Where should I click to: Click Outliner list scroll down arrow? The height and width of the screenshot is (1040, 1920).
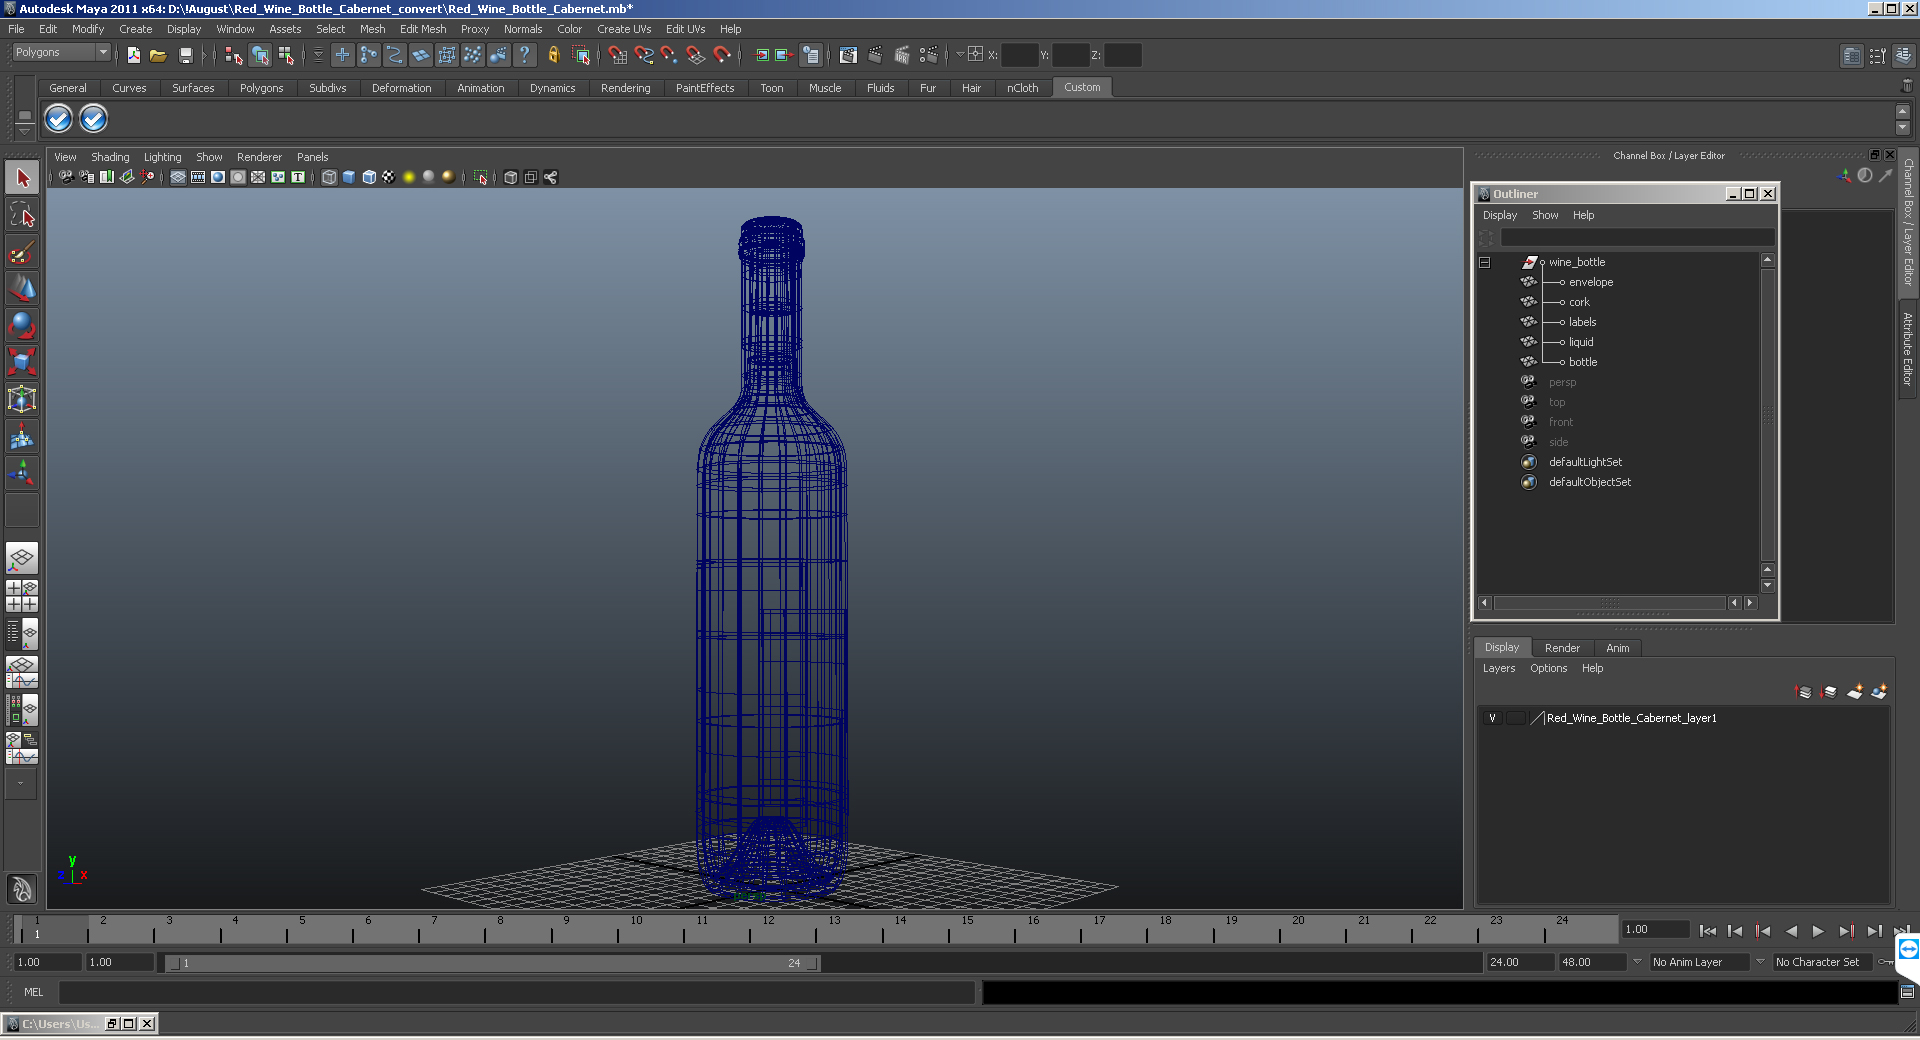1767,586
